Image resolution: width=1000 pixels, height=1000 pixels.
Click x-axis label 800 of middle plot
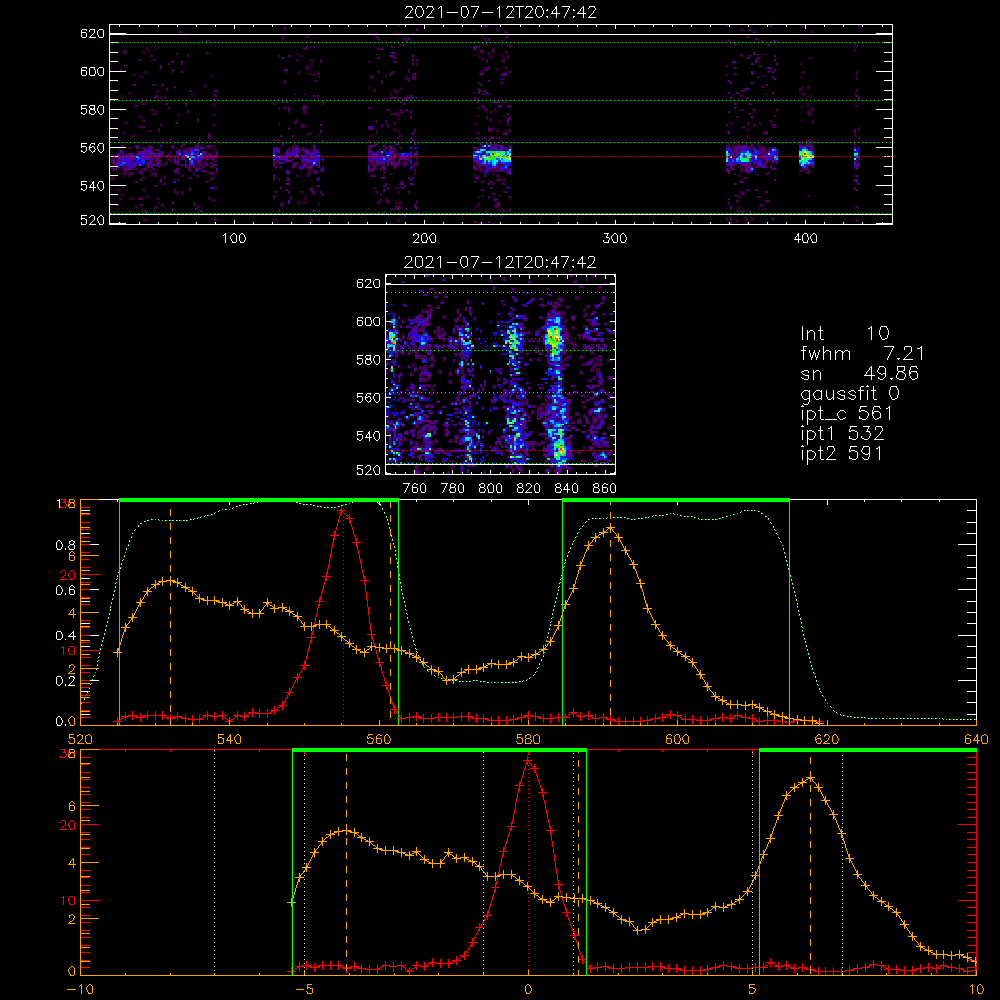click(x=490, y=489)
